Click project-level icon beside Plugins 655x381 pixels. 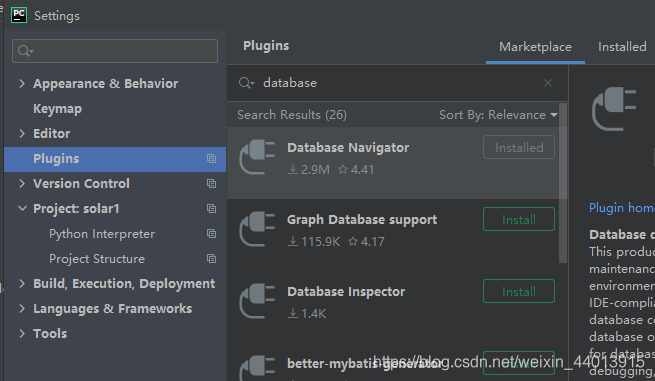[211, 159]
